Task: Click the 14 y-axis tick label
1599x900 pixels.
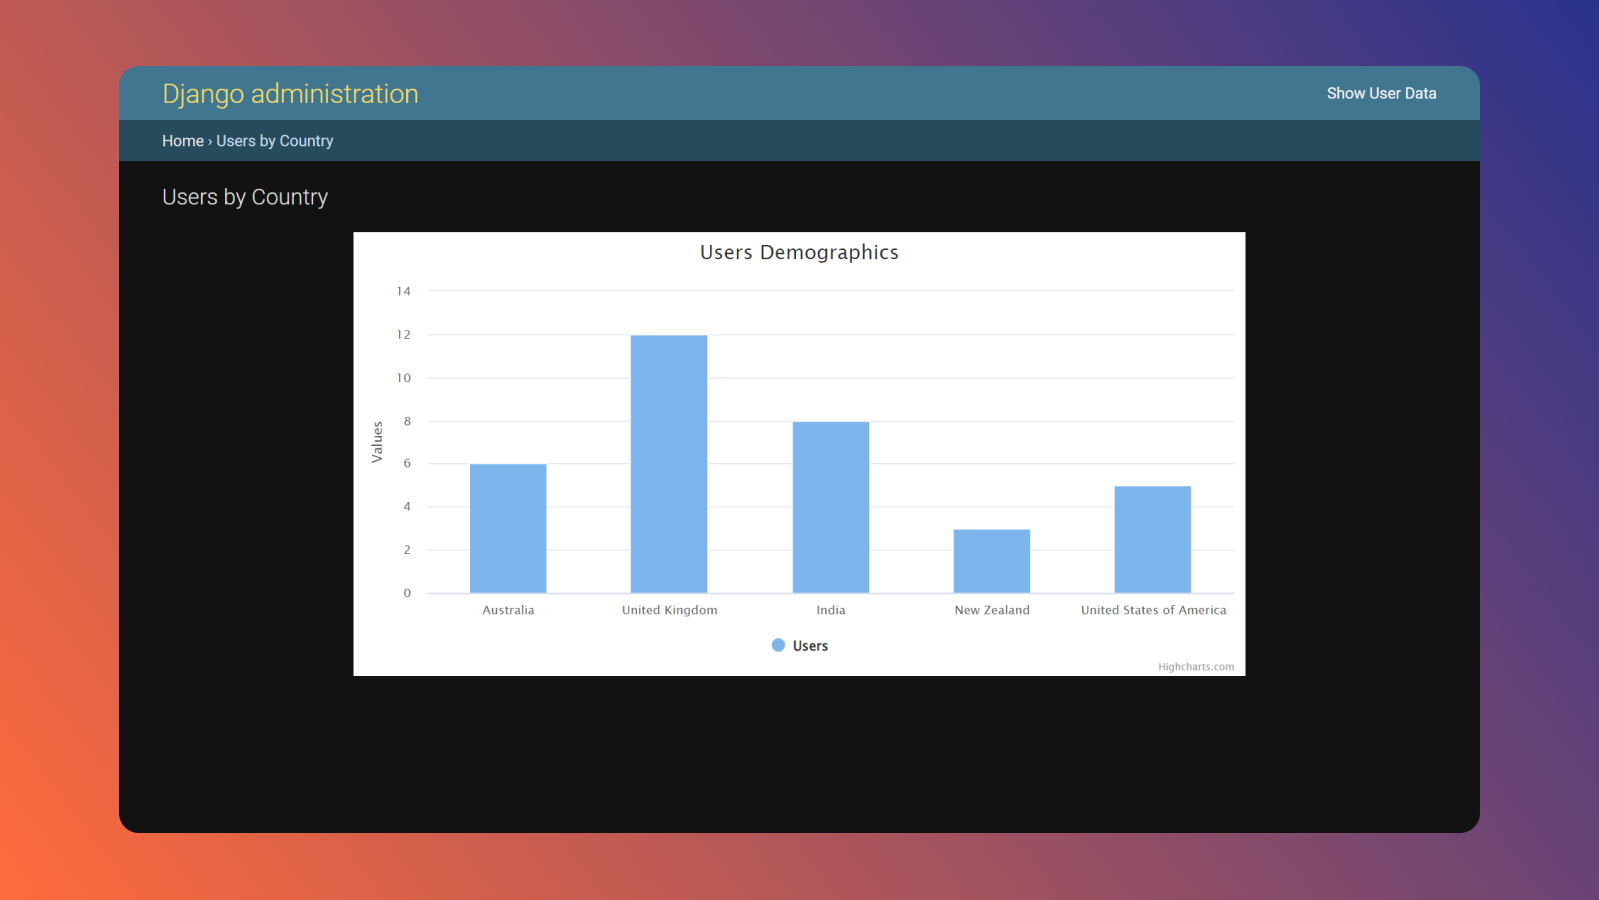Action: (404, 291)
